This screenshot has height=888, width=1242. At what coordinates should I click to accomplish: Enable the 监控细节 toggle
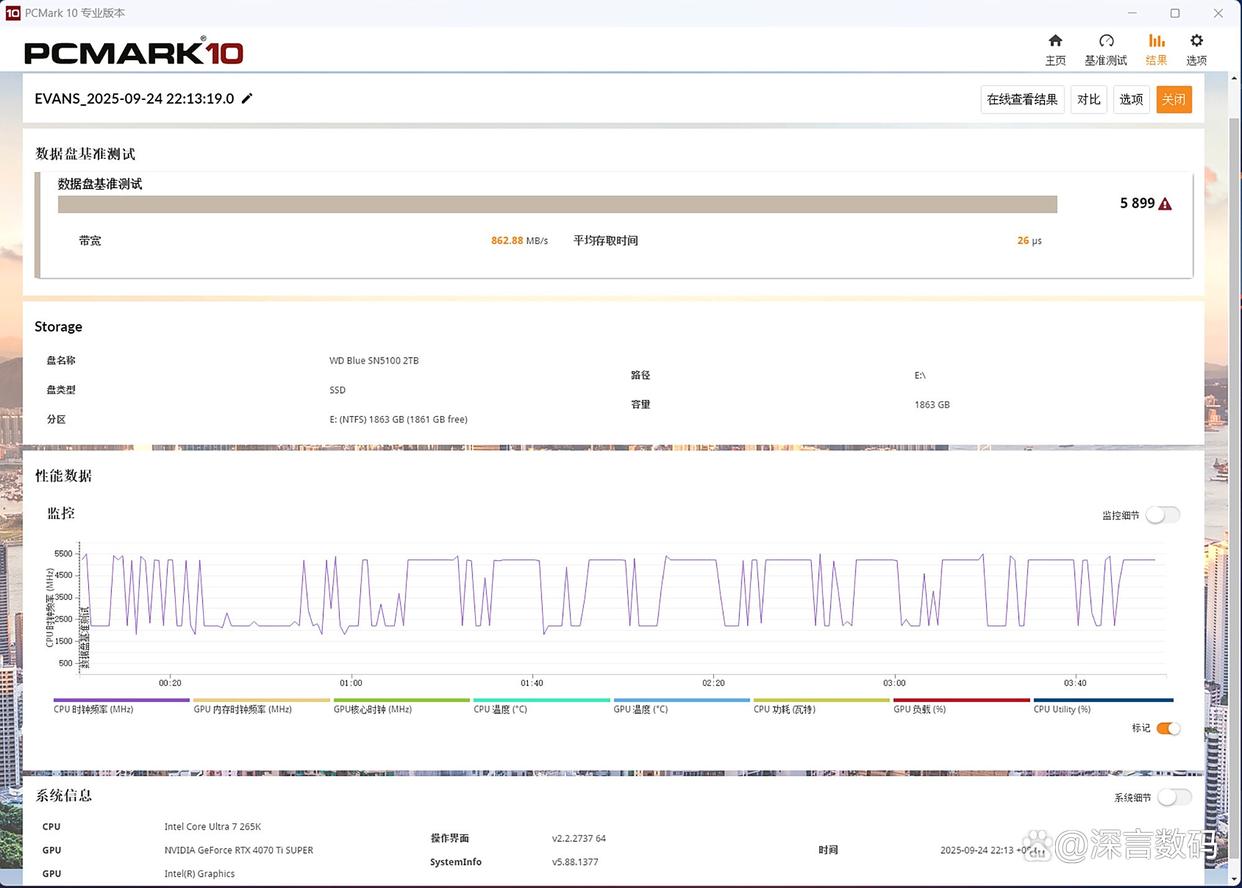click(1162, 515)
